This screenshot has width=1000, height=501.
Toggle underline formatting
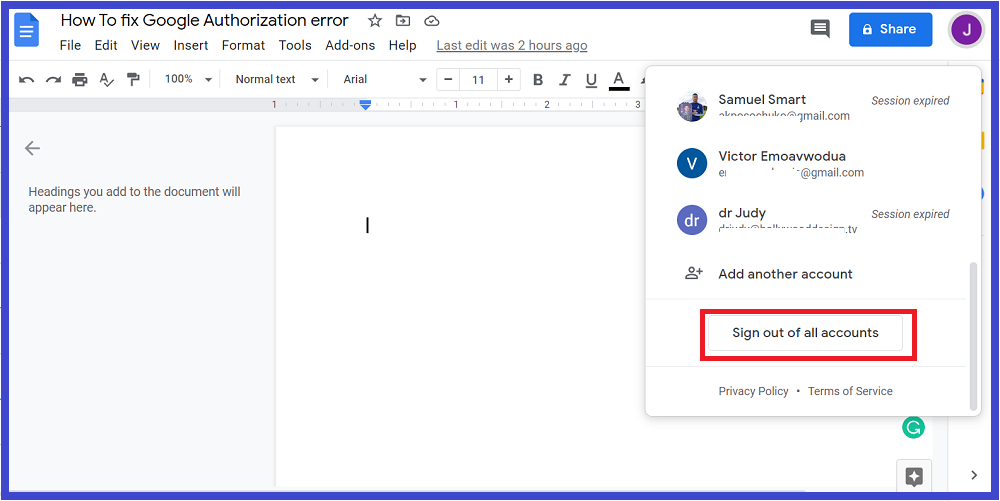pos(591,80)
